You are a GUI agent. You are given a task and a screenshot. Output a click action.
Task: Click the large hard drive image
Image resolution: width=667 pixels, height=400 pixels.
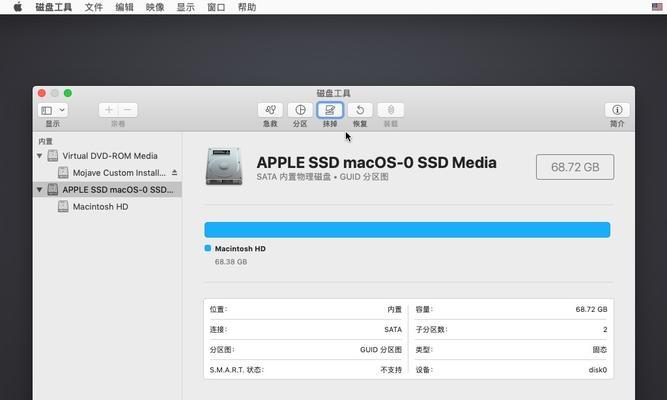(x=224, y=166)
